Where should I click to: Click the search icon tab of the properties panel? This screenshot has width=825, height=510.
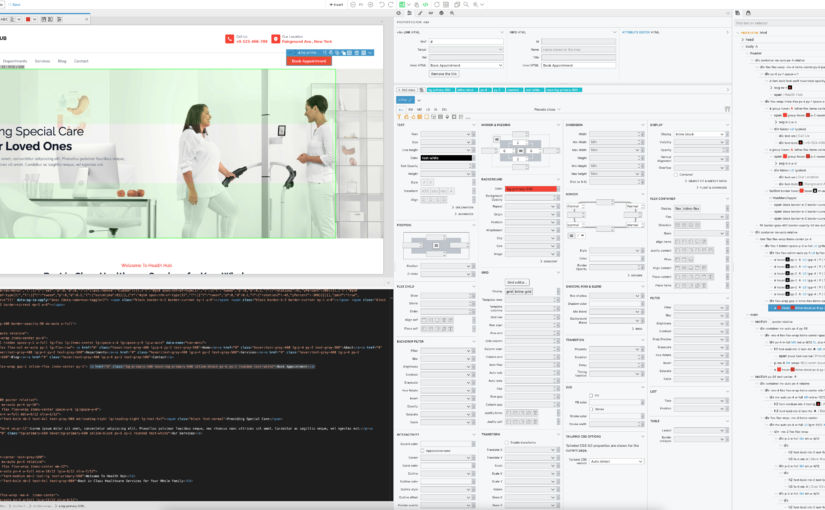click(451, 13)
